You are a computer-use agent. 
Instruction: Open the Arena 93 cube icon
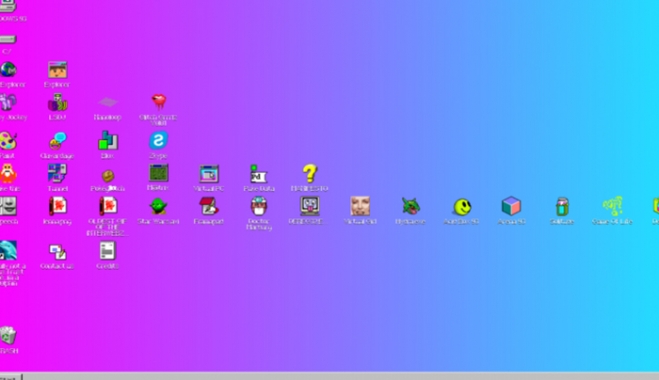click(511, 206)
